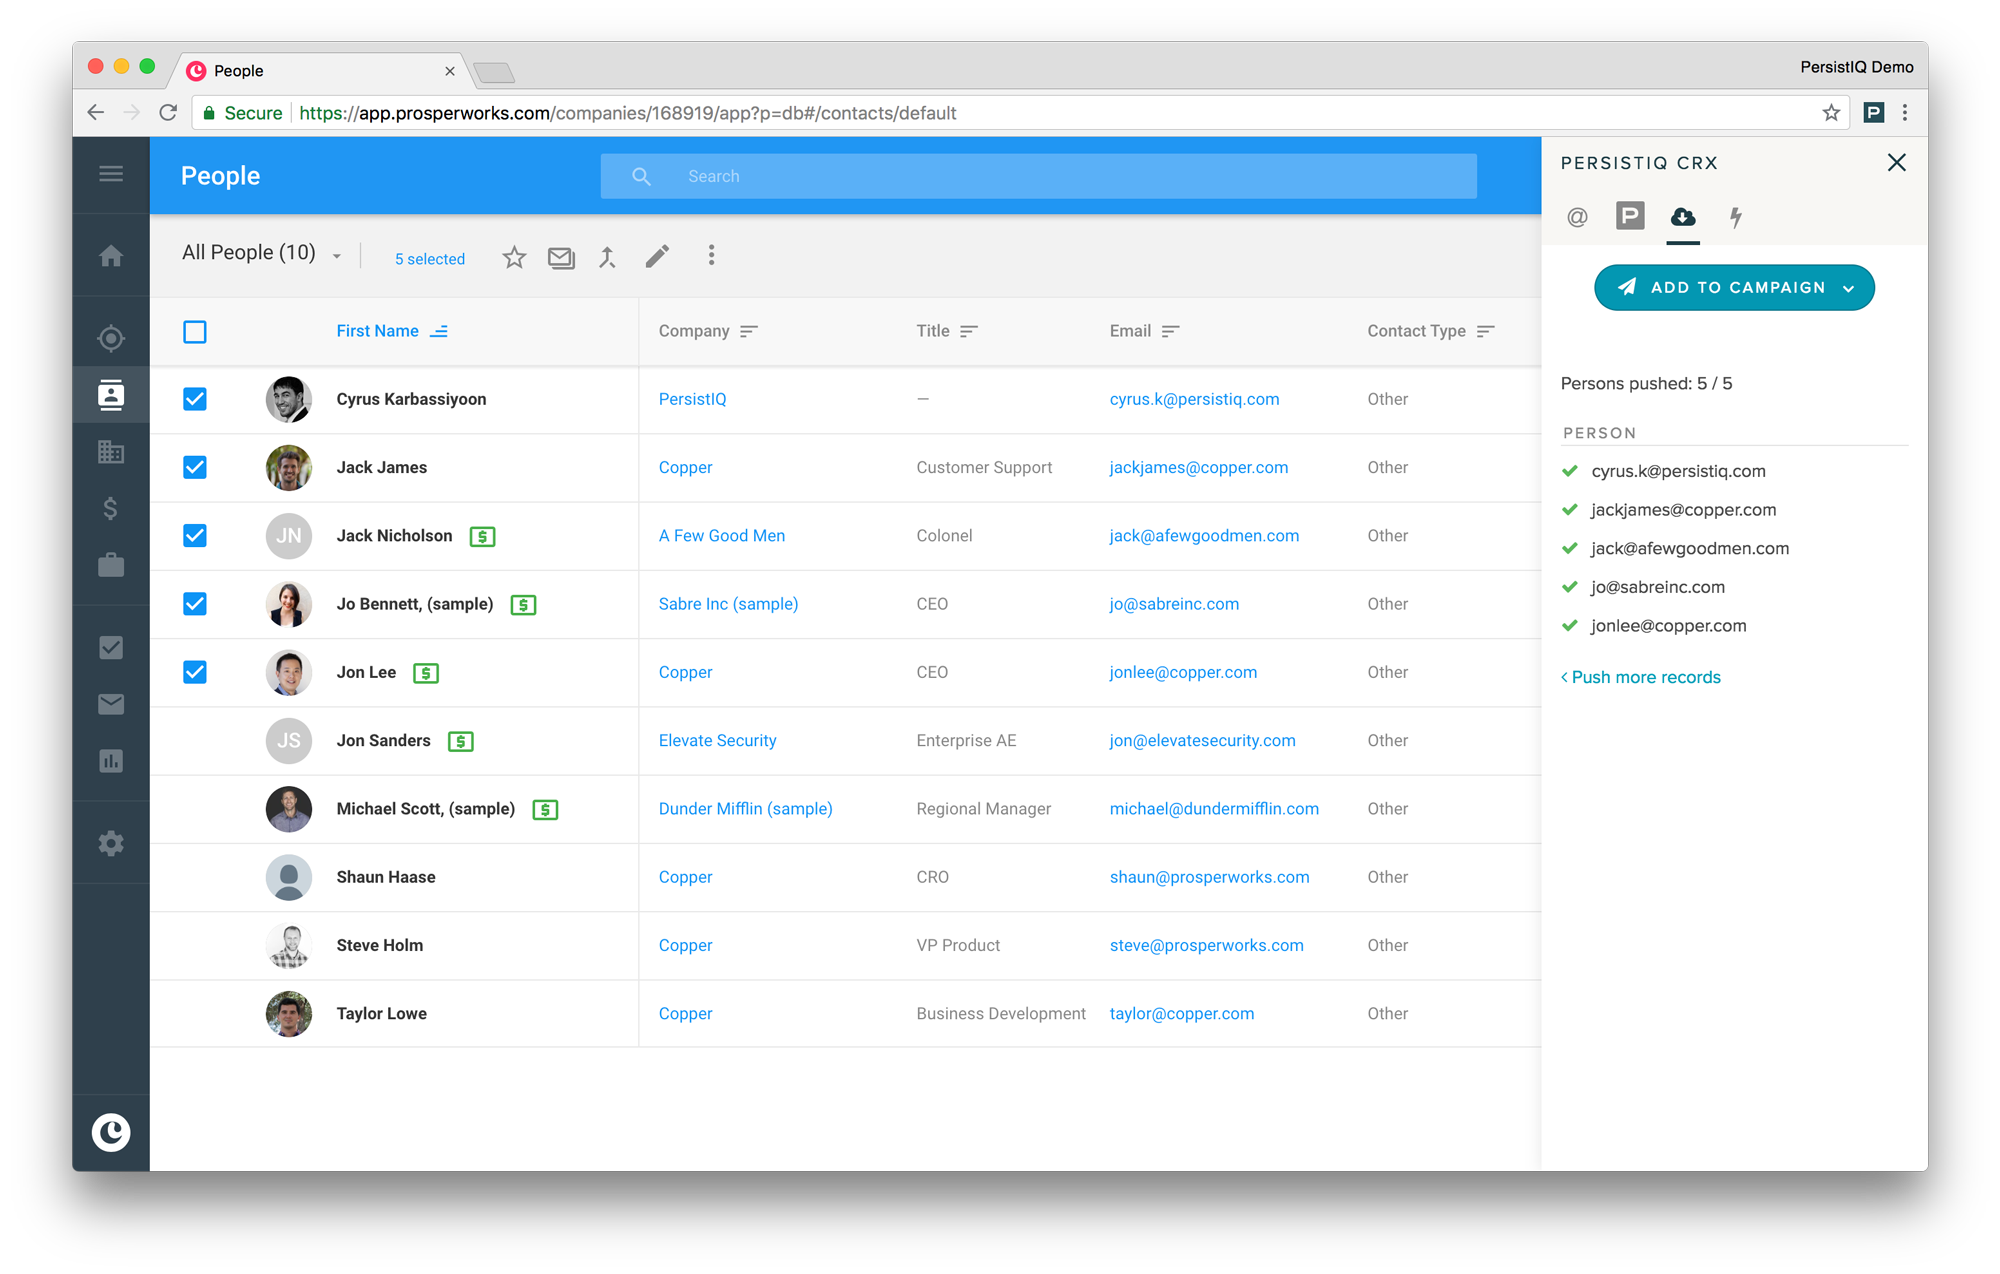Screen dimensions: 2000x1274
Task: Switch to the @ tab in PersistIQ panel
Action: [x=1577, y=217]
